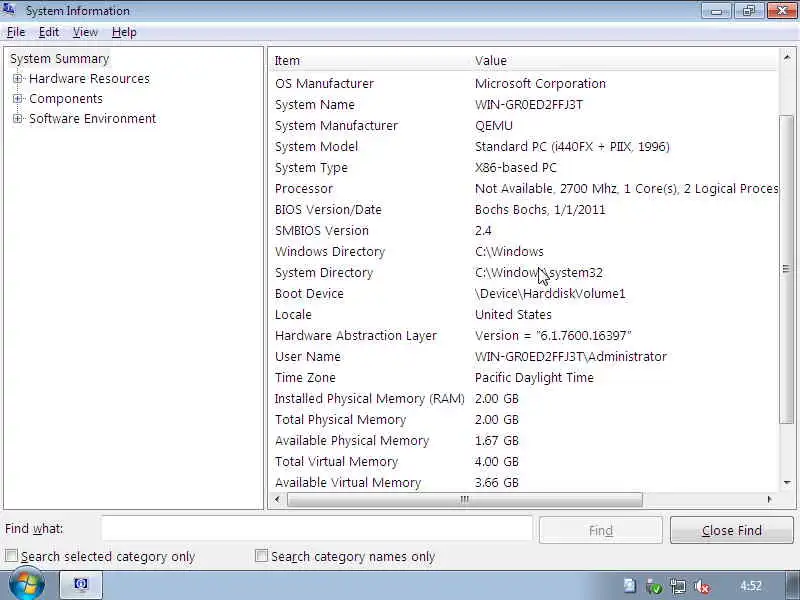
Task: Expand the Hardware Resources node
Action: [18, 79]
